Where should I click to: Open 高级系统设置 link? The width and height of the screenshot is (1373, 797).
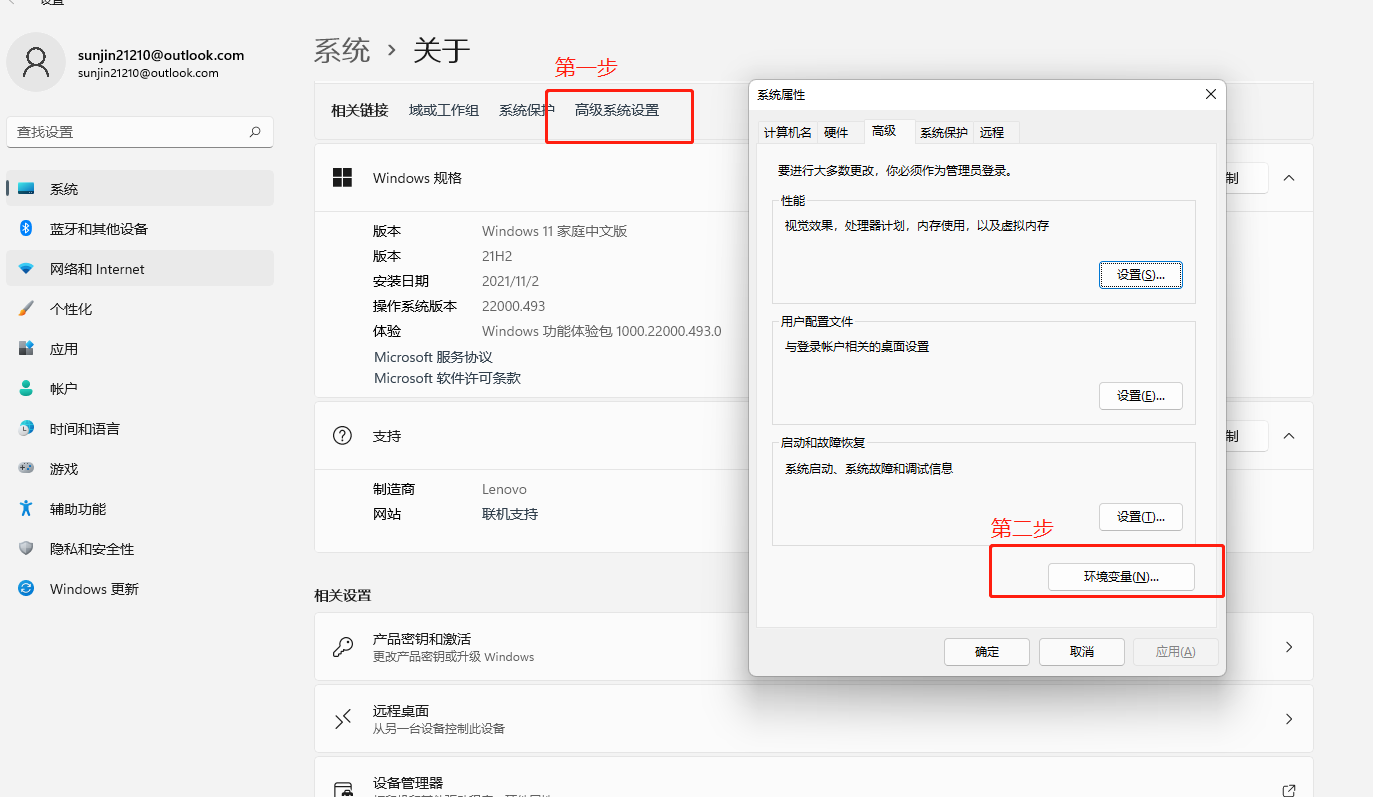(617, 110)
